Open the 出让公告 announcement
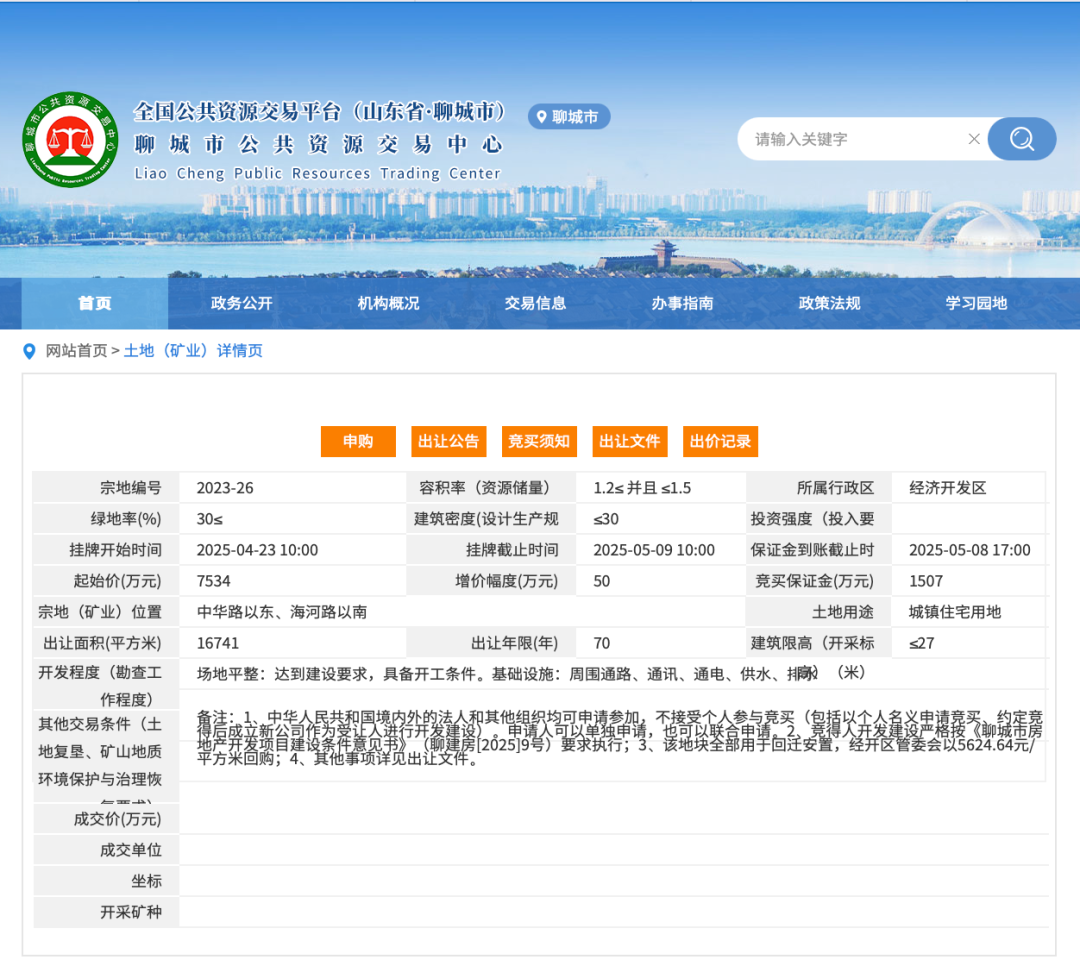The width and height of the screenshot is (1080, 966). click(x=448, y=441)
